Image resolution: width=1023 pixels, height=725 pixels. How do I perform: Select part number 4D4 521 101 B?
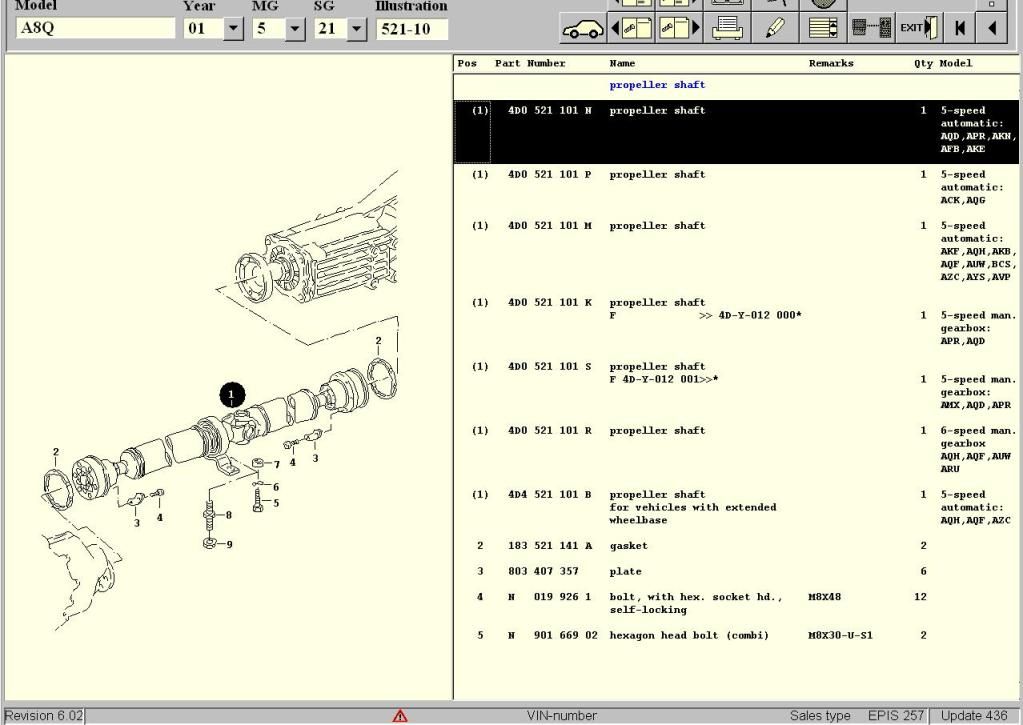(x=549, y=495)
